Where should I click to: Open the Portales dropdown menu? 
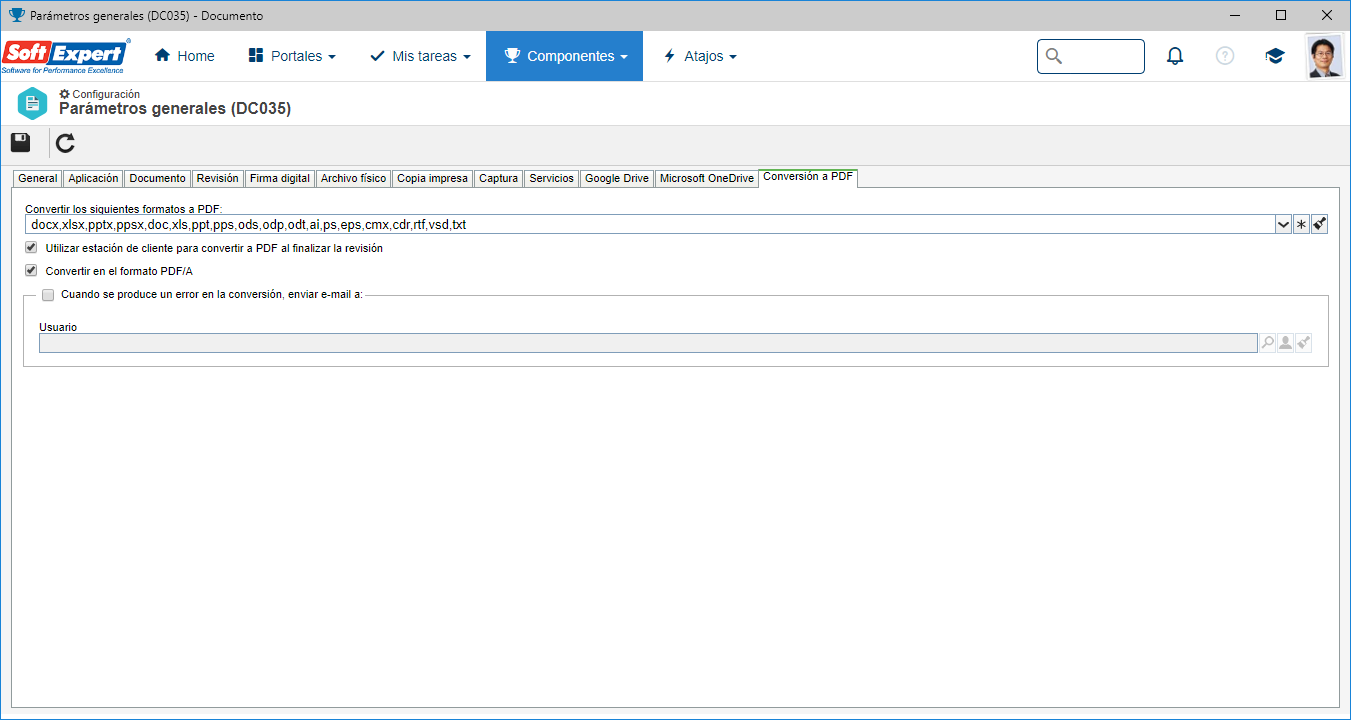[292, 56]
